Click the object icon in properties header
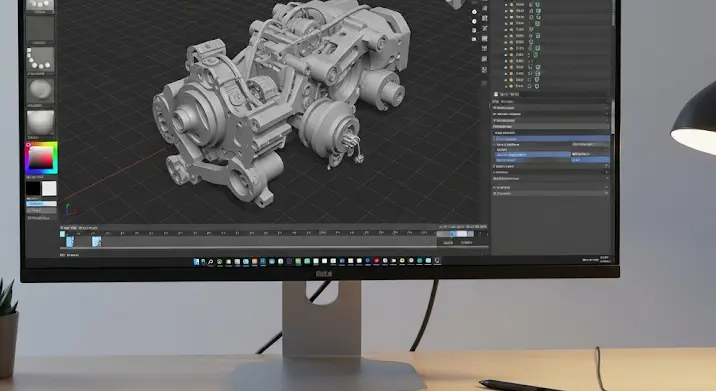This screenshot has height=391, width=716. coord(496,94)
